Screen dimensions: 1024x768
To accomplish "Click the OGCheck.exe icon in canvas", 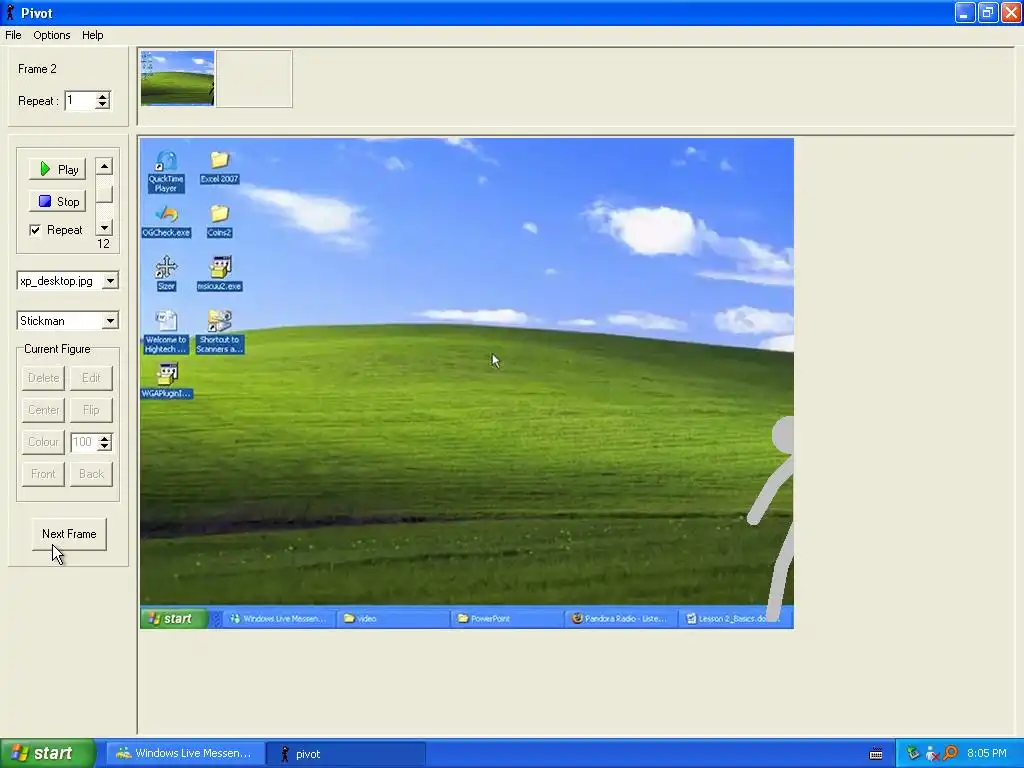I will click(166, 221).
